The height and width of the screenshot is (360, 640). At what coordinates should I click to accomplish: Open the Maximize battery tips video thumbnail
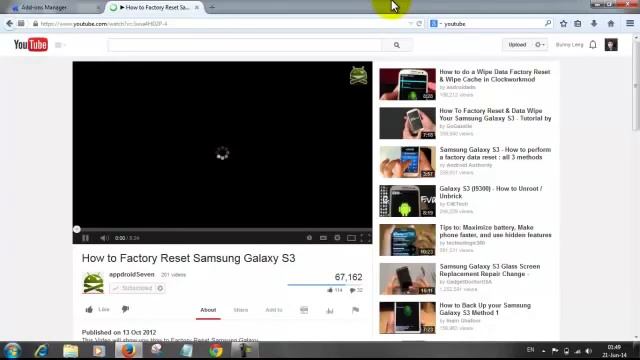coord(407,240)
